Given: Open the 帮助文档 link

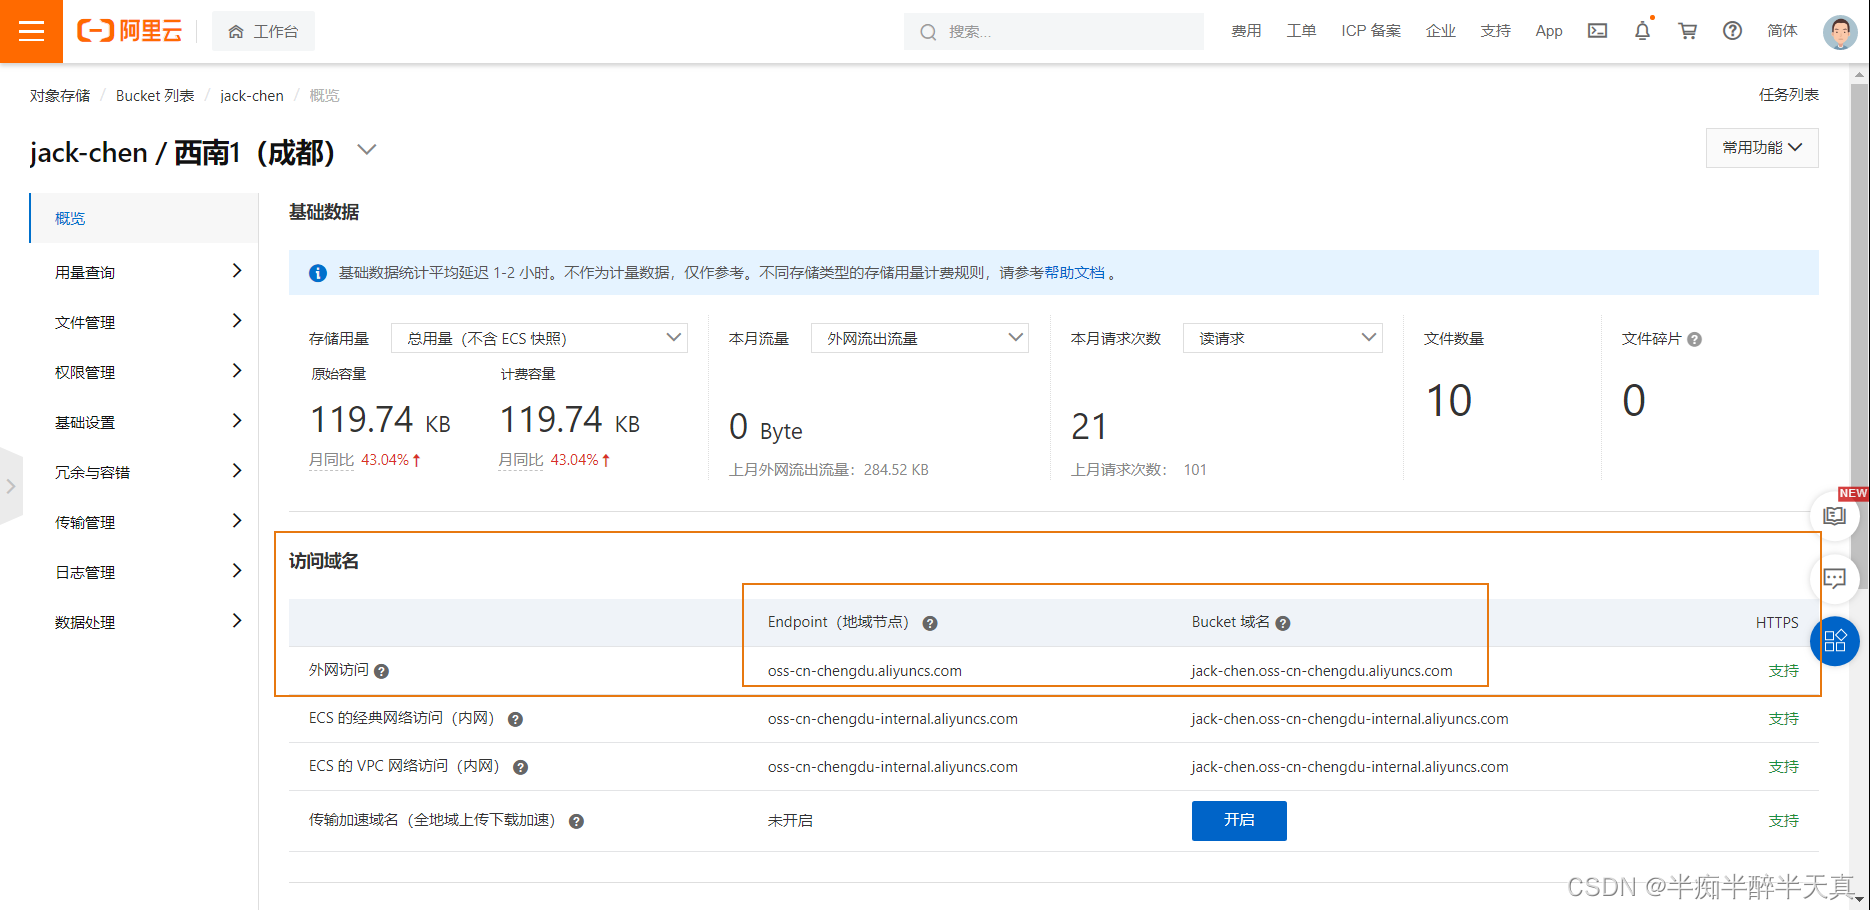Looking at the screenshot, I should pyautogui.click(x=1074, y=272).
